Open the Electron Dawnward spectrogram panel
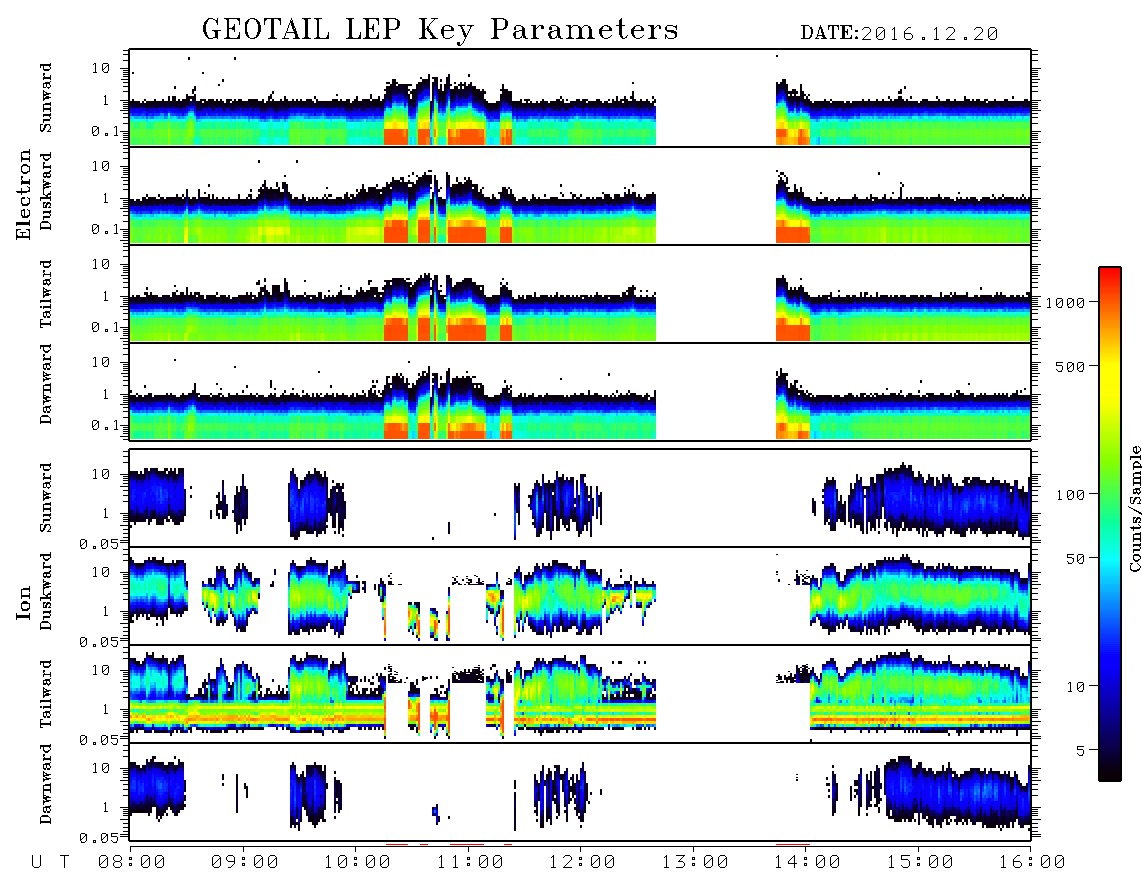This screenshot has height=880, width=1142. (580, 391)
